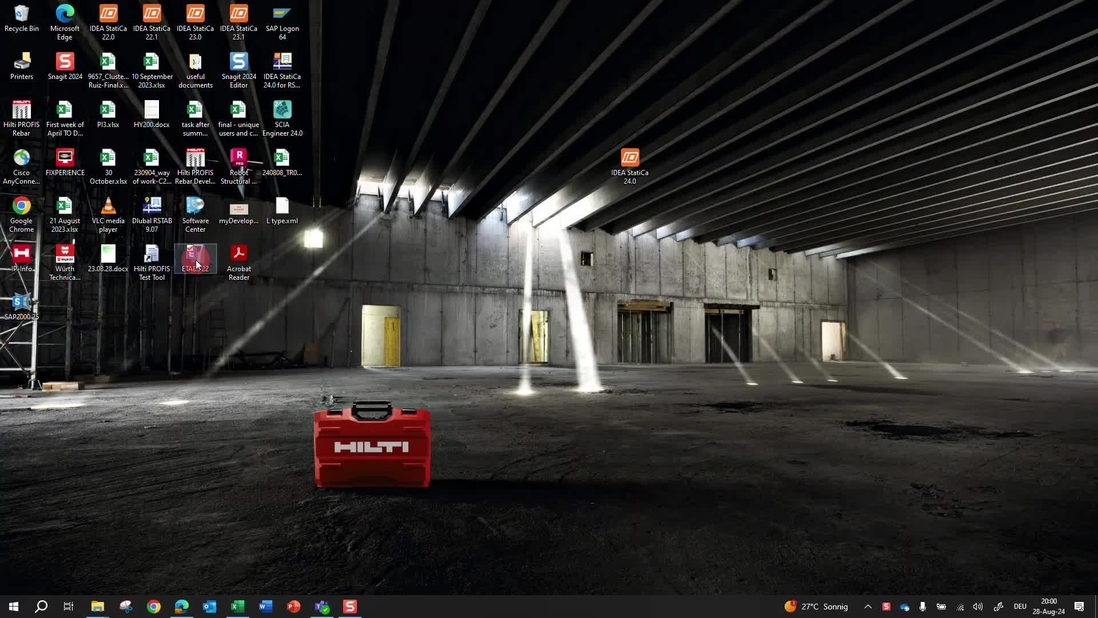Select the IDEA StatiCa 24.0 shortcut

(x=630, y=167)
